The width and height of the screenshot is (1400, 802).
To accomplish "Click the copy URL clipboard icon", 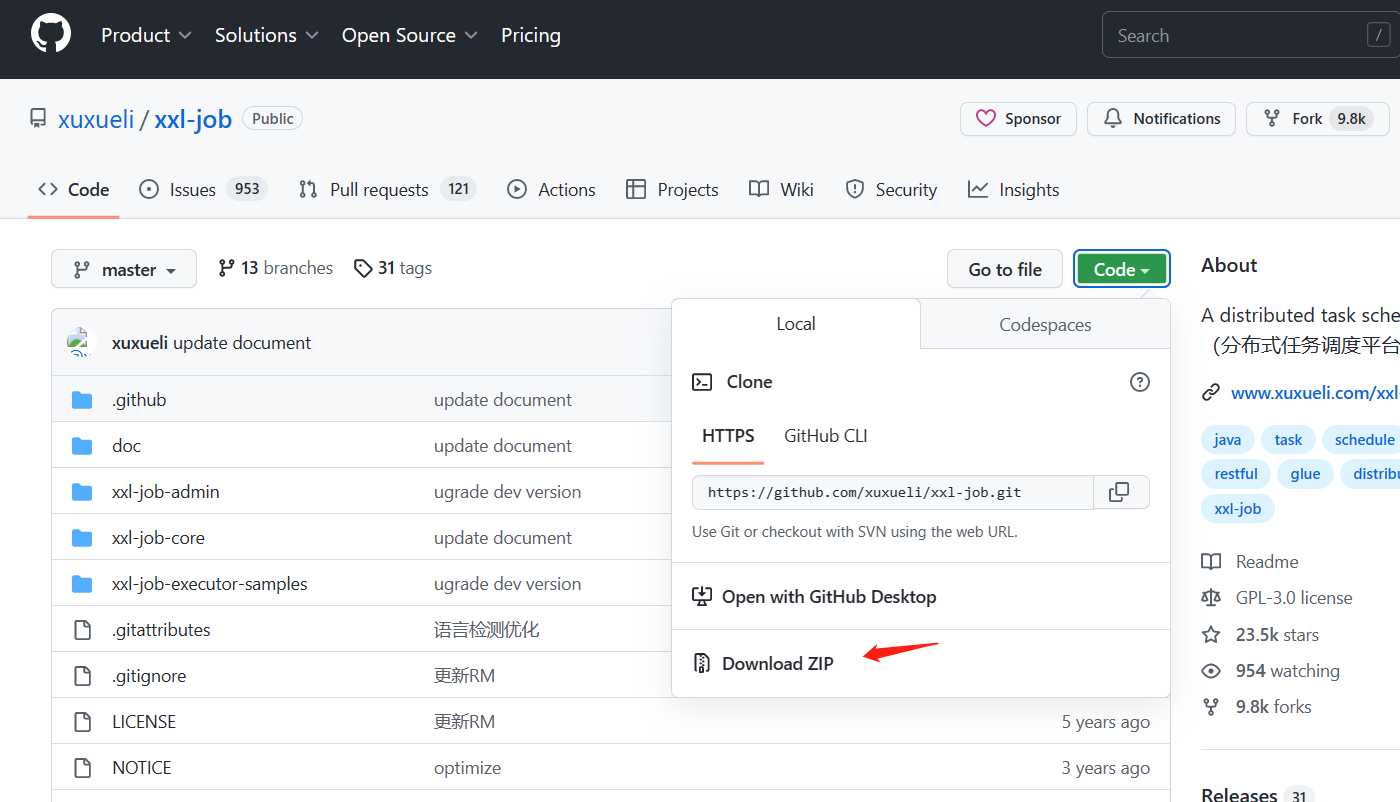I will [x=1119, y=492].
